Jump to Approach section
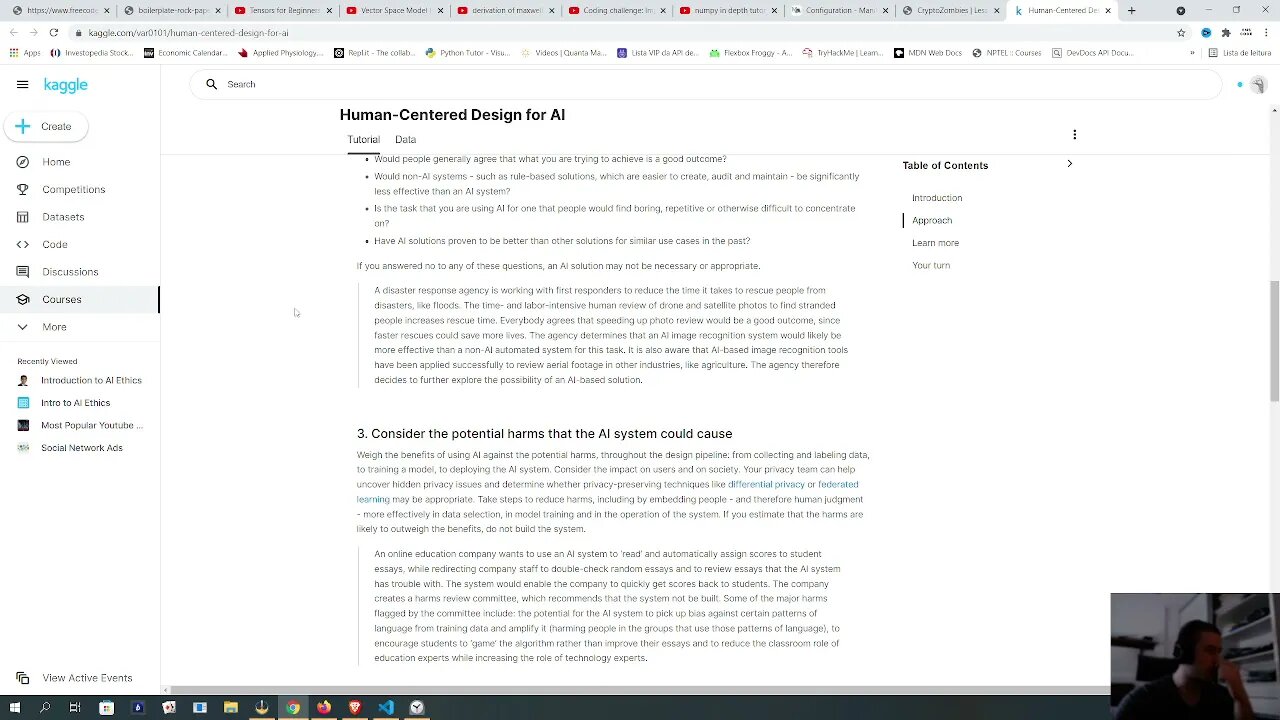 tap(931, 220)
